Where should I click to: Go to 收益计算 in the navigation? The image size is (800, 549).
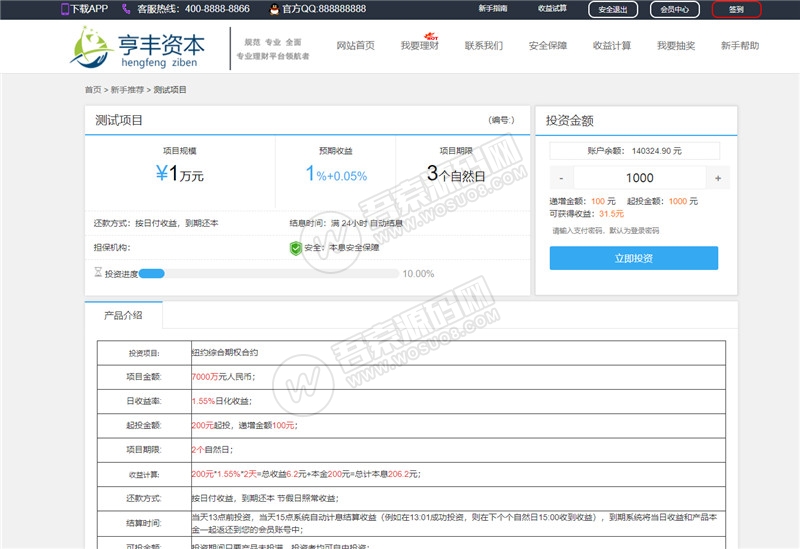(x=611, y=46)
